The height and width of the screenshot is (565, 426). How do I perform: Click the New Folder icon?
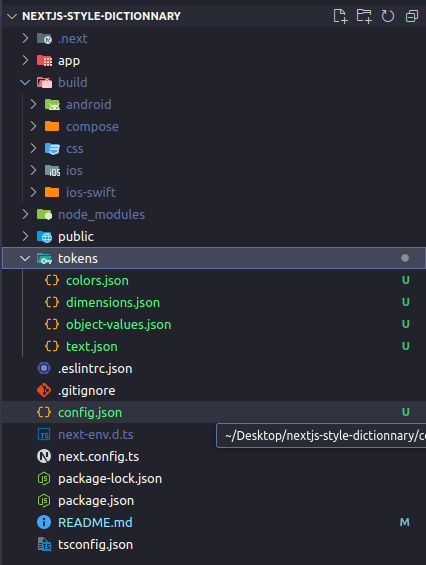pos(364,16)
